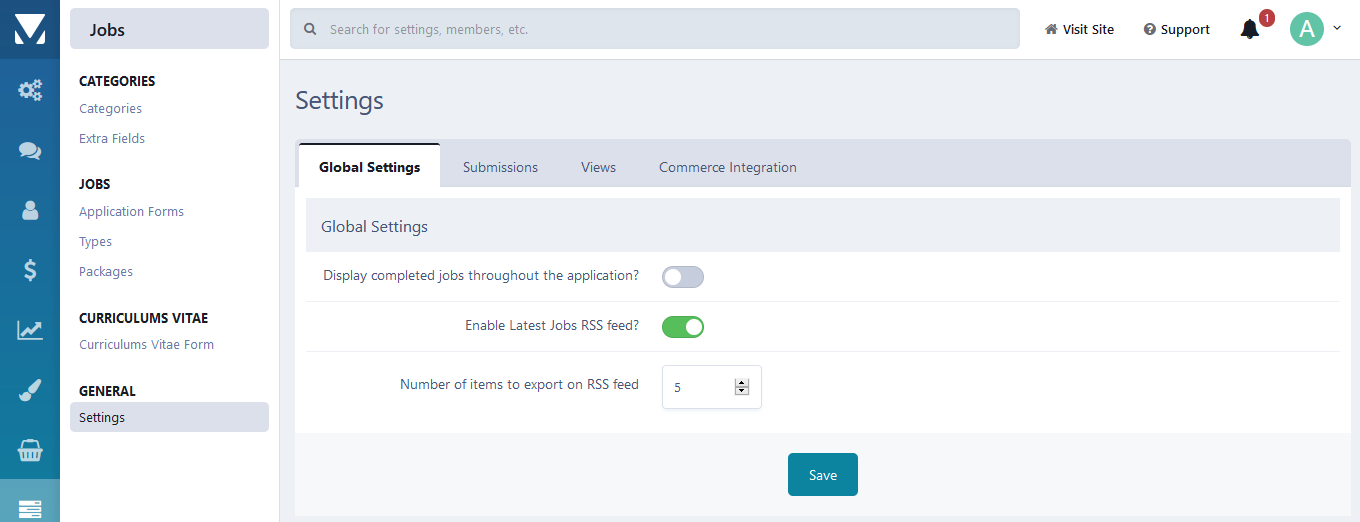
Task: Click the logo icon at top left
Action: point(30,29)
